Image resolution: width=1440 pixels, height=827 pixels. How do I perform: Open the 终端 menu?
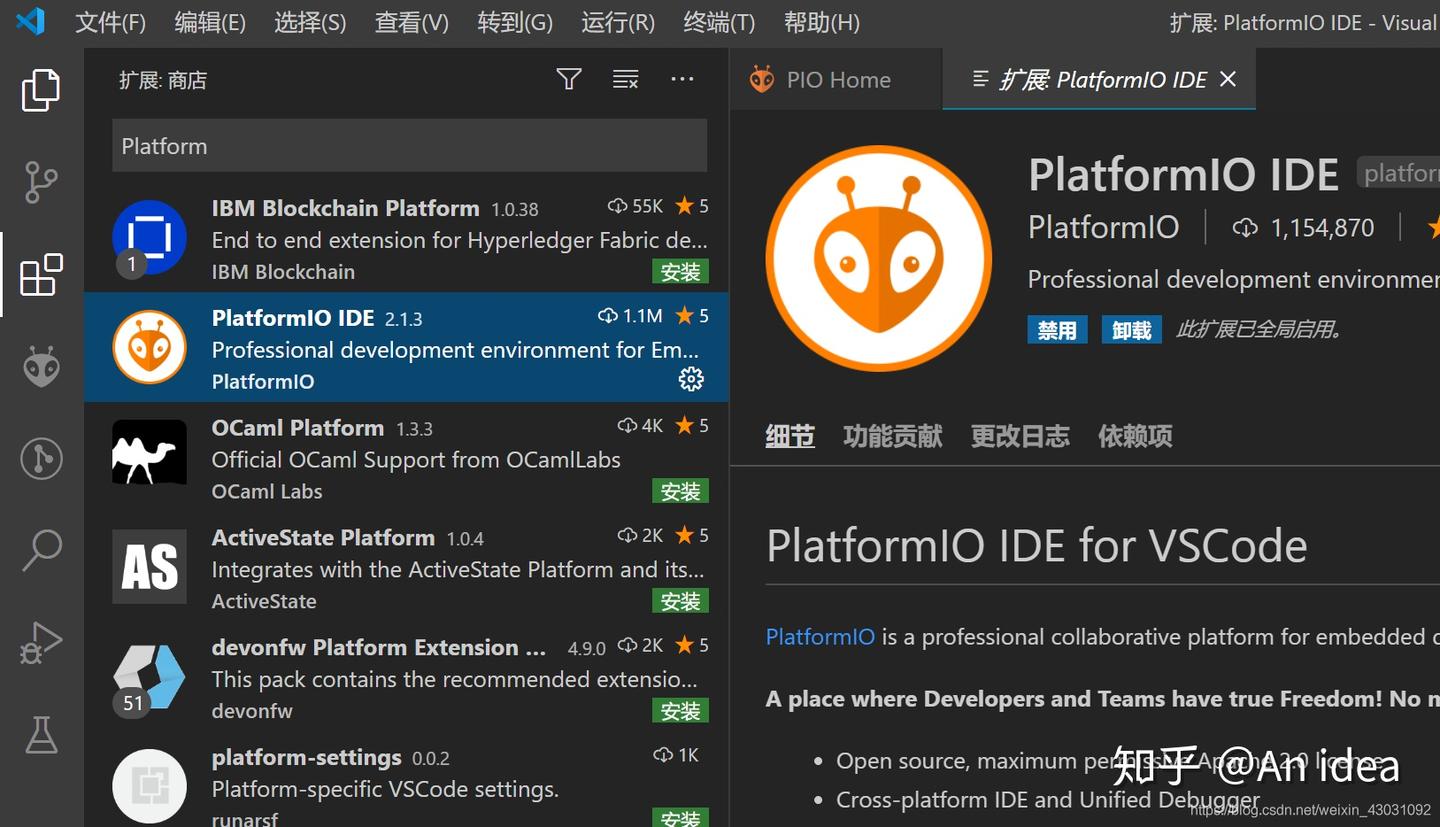718,22
